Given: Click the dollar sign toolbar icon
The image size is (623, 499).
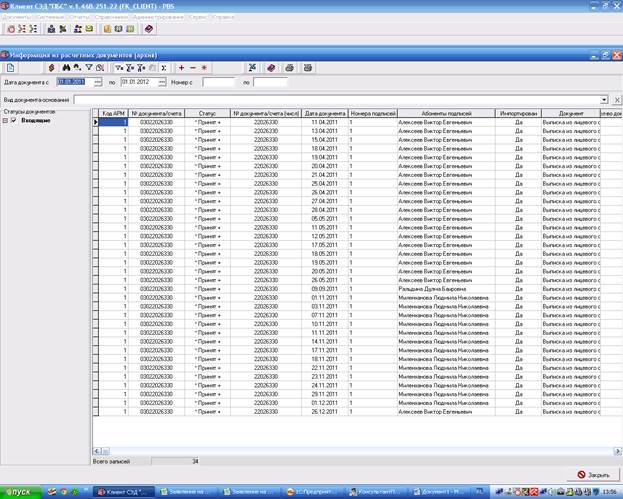Looking at the screenshot, I should tap(51, 68).
